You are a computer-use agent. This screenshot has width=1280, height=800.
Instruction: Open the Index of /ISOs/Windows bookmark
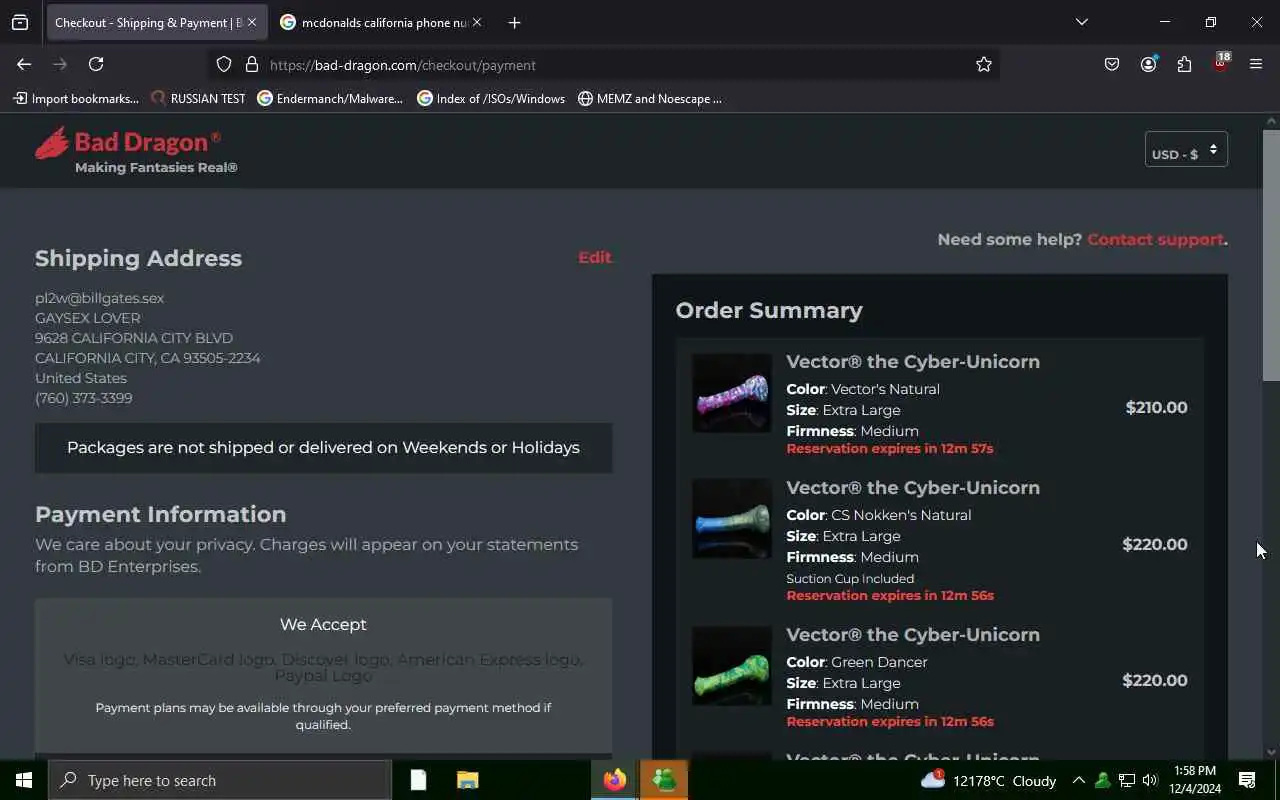click(x=491, y=98)
